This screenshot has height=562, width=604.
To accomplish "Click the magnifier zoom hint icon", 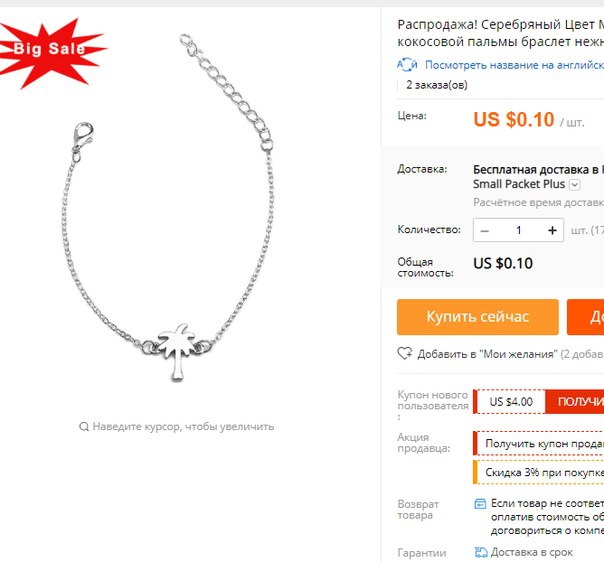I will coord(84,426).
